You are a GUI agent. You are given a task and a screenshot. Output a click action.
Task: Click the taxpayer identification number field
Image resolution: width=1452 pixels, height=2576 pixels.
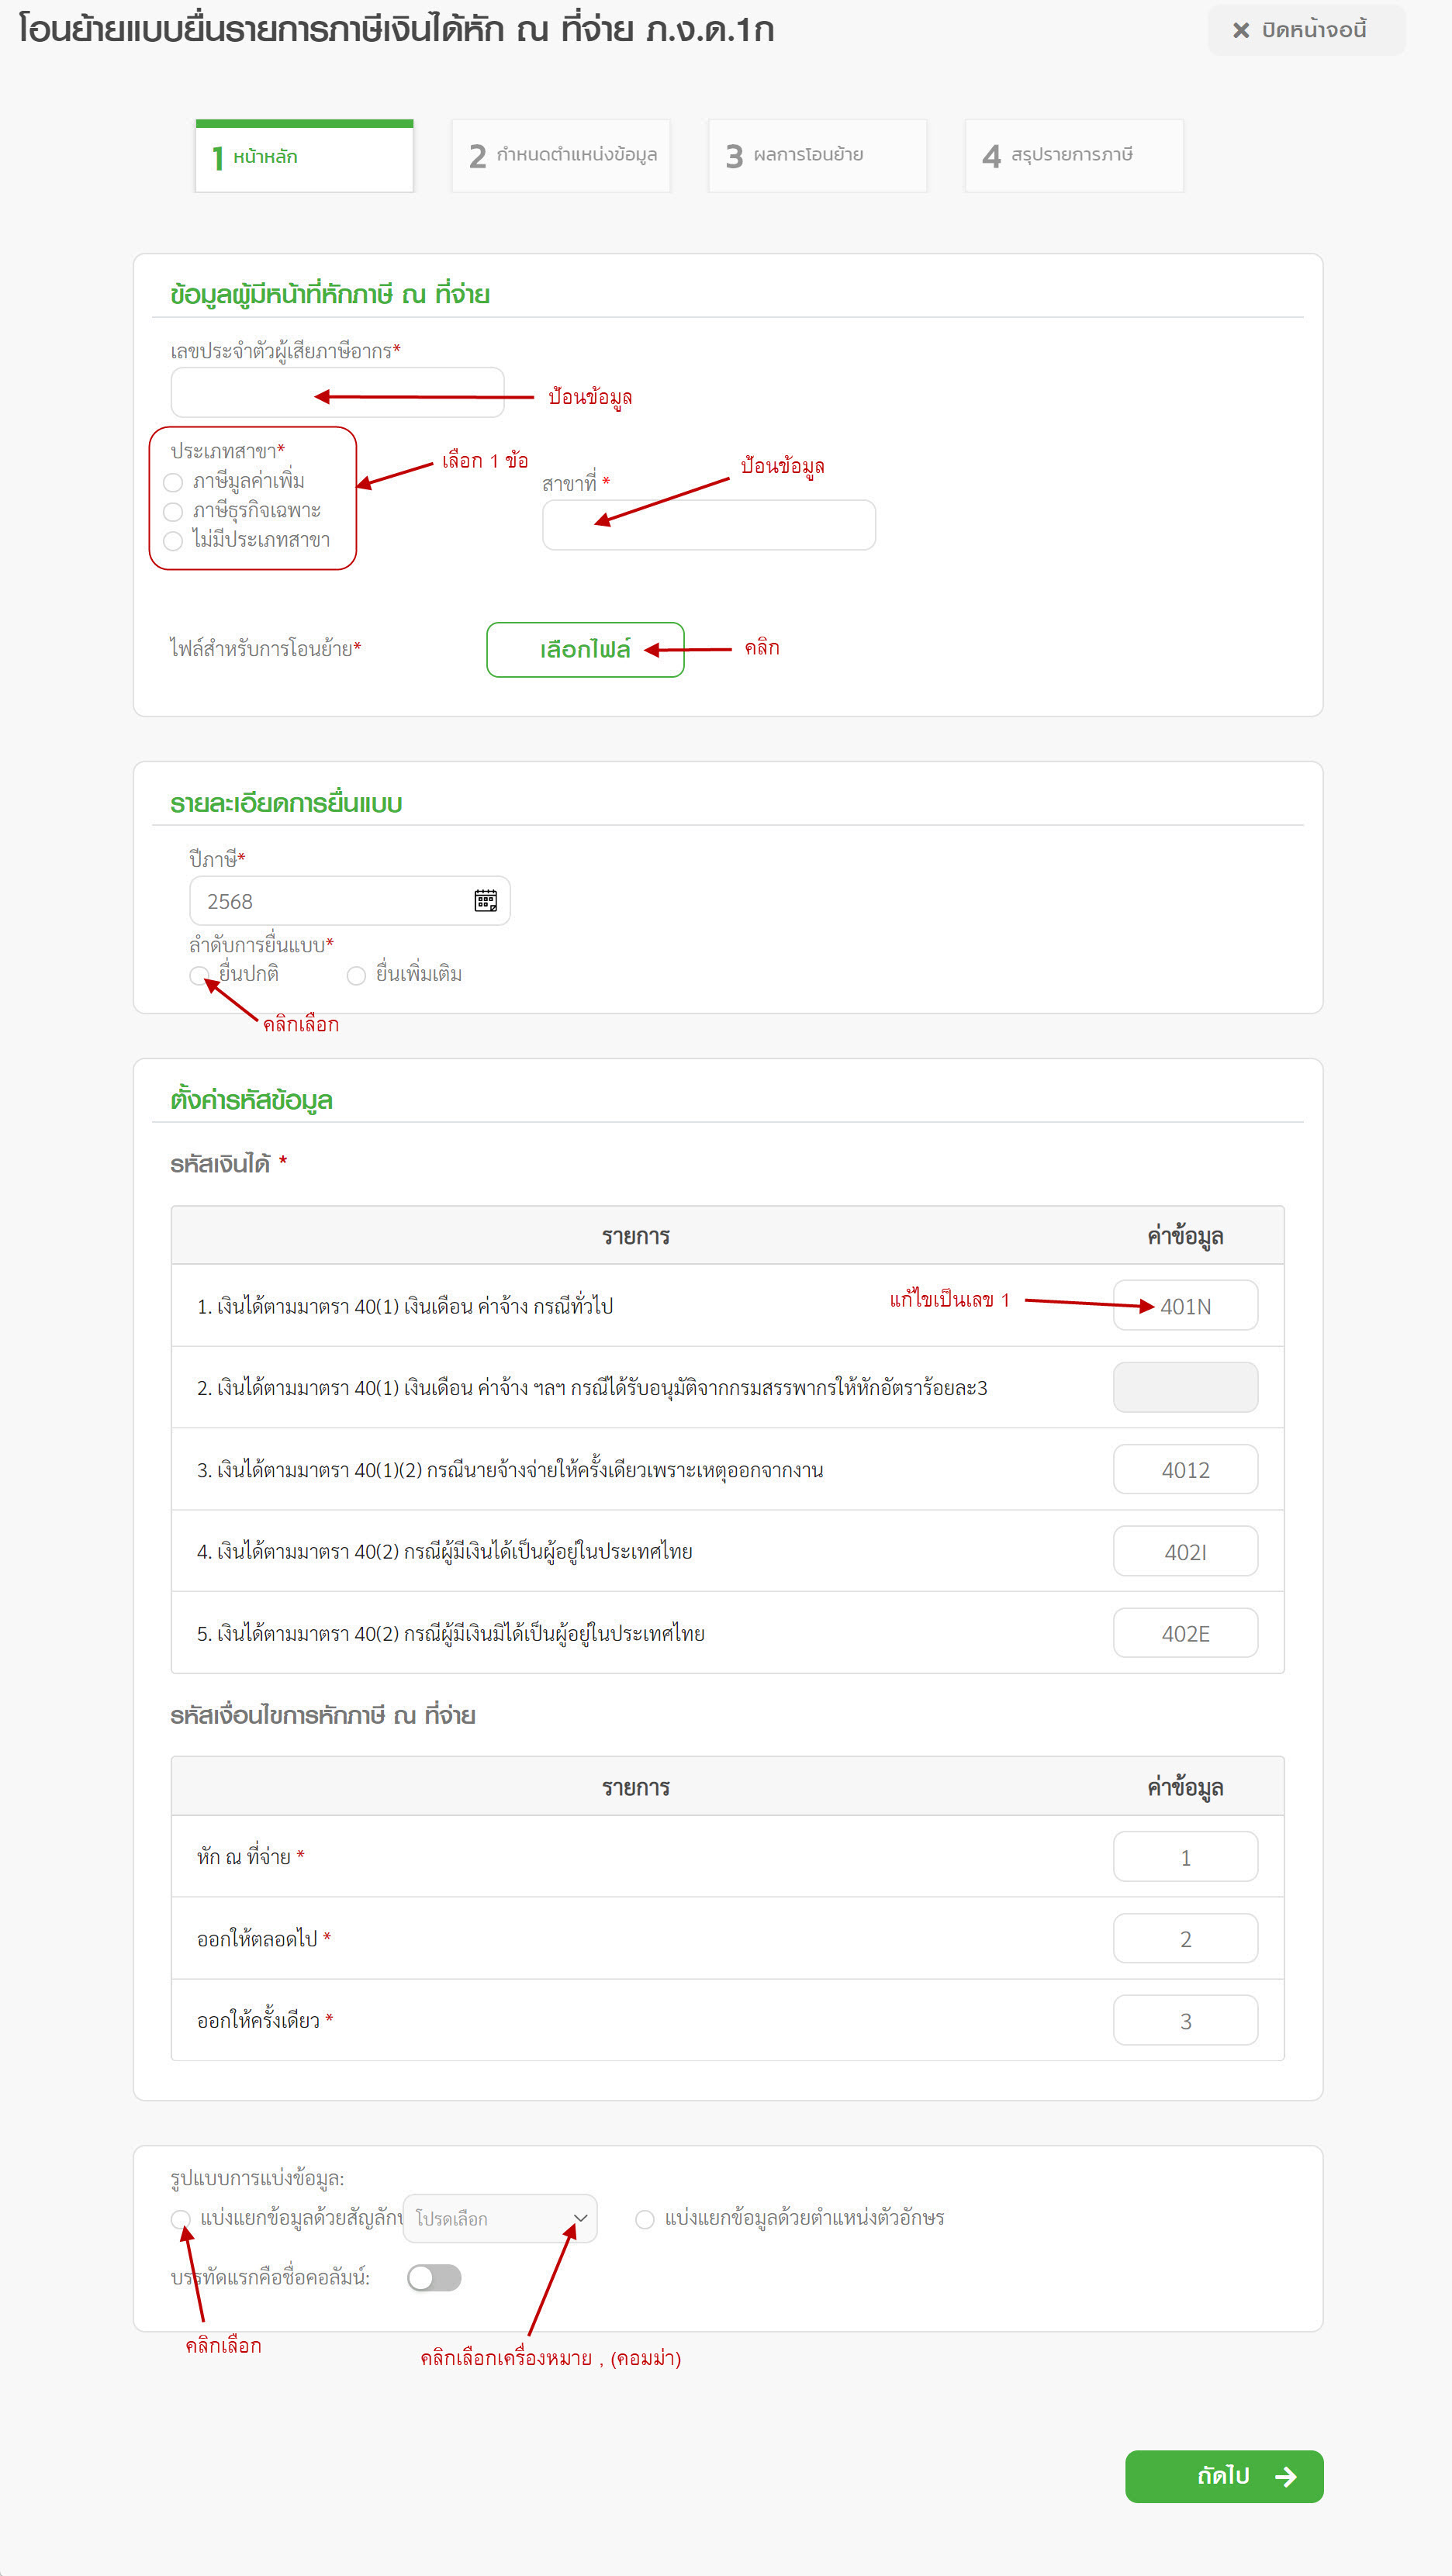[x=337, y=392]
